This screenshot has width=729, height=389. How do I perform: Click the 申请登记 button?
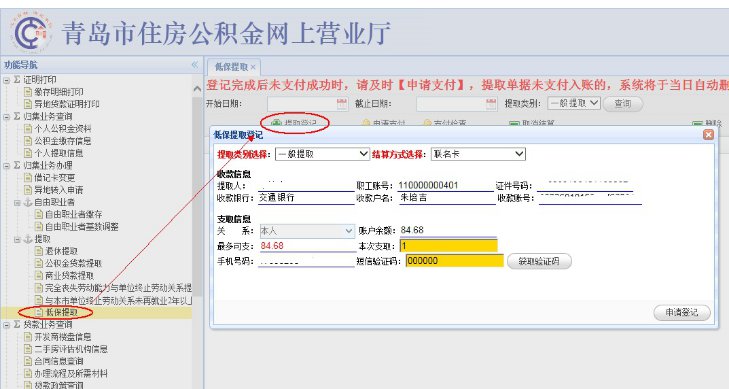coord(682,312)
